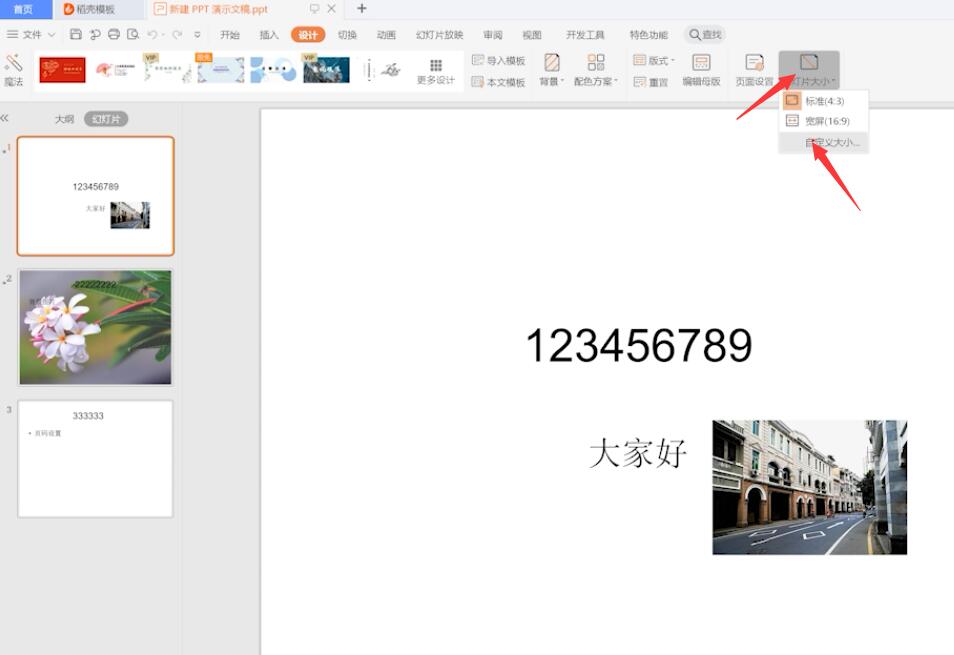Switch to the 视图 ribbon tab

(532, 35)
